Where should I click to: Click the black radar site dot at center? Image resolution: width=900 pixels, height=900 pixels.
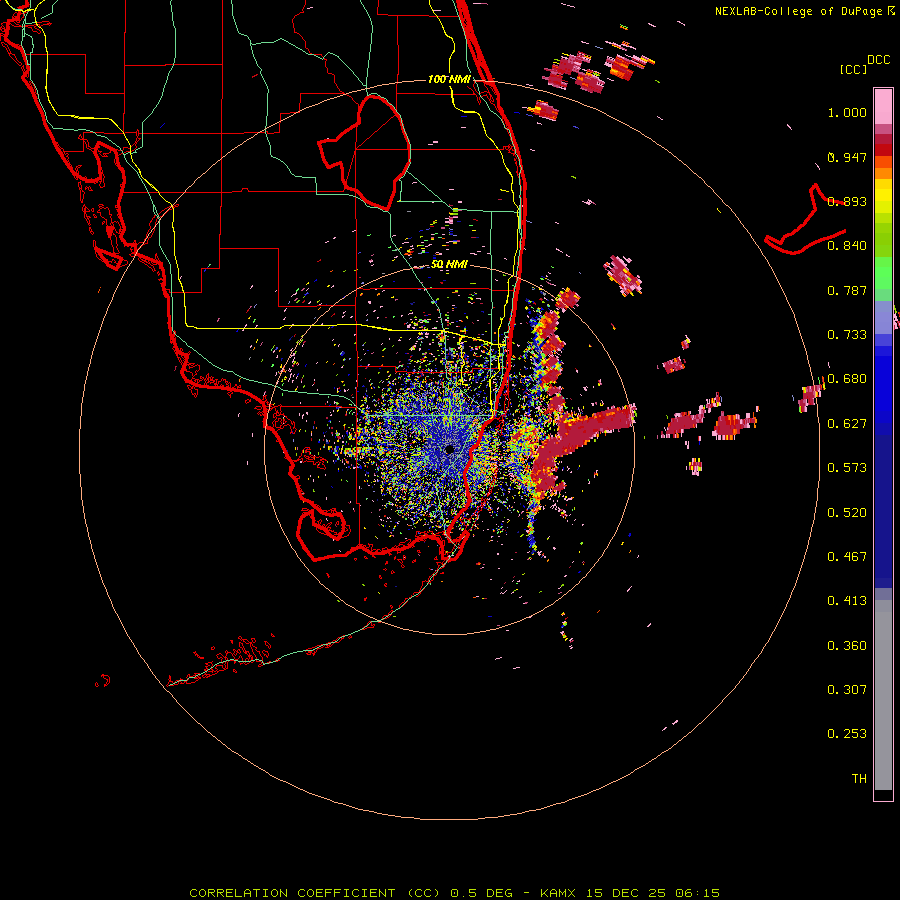(x=449, y=449)
